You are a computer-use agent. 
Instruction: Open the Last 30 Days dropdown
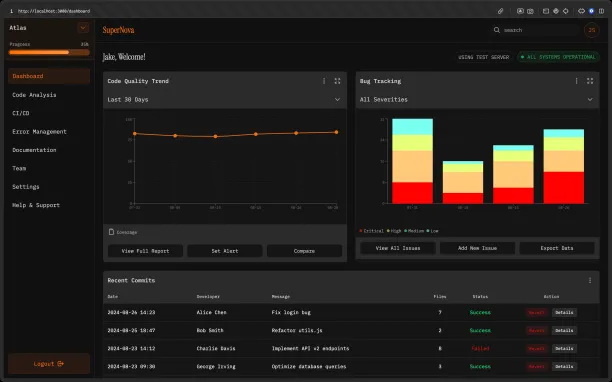click(224, 99)
